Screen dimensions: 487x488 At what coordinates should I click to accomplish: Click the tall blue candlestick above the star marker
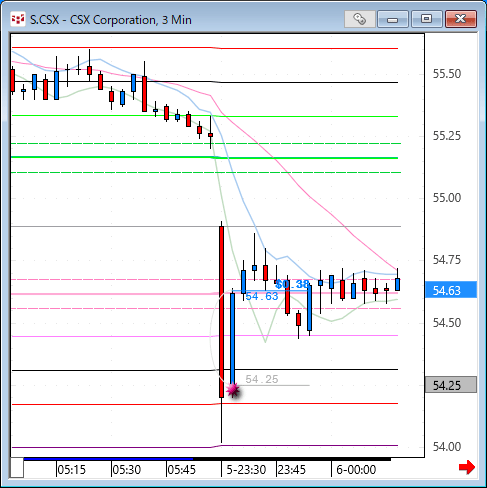click(x=232, y=338)
